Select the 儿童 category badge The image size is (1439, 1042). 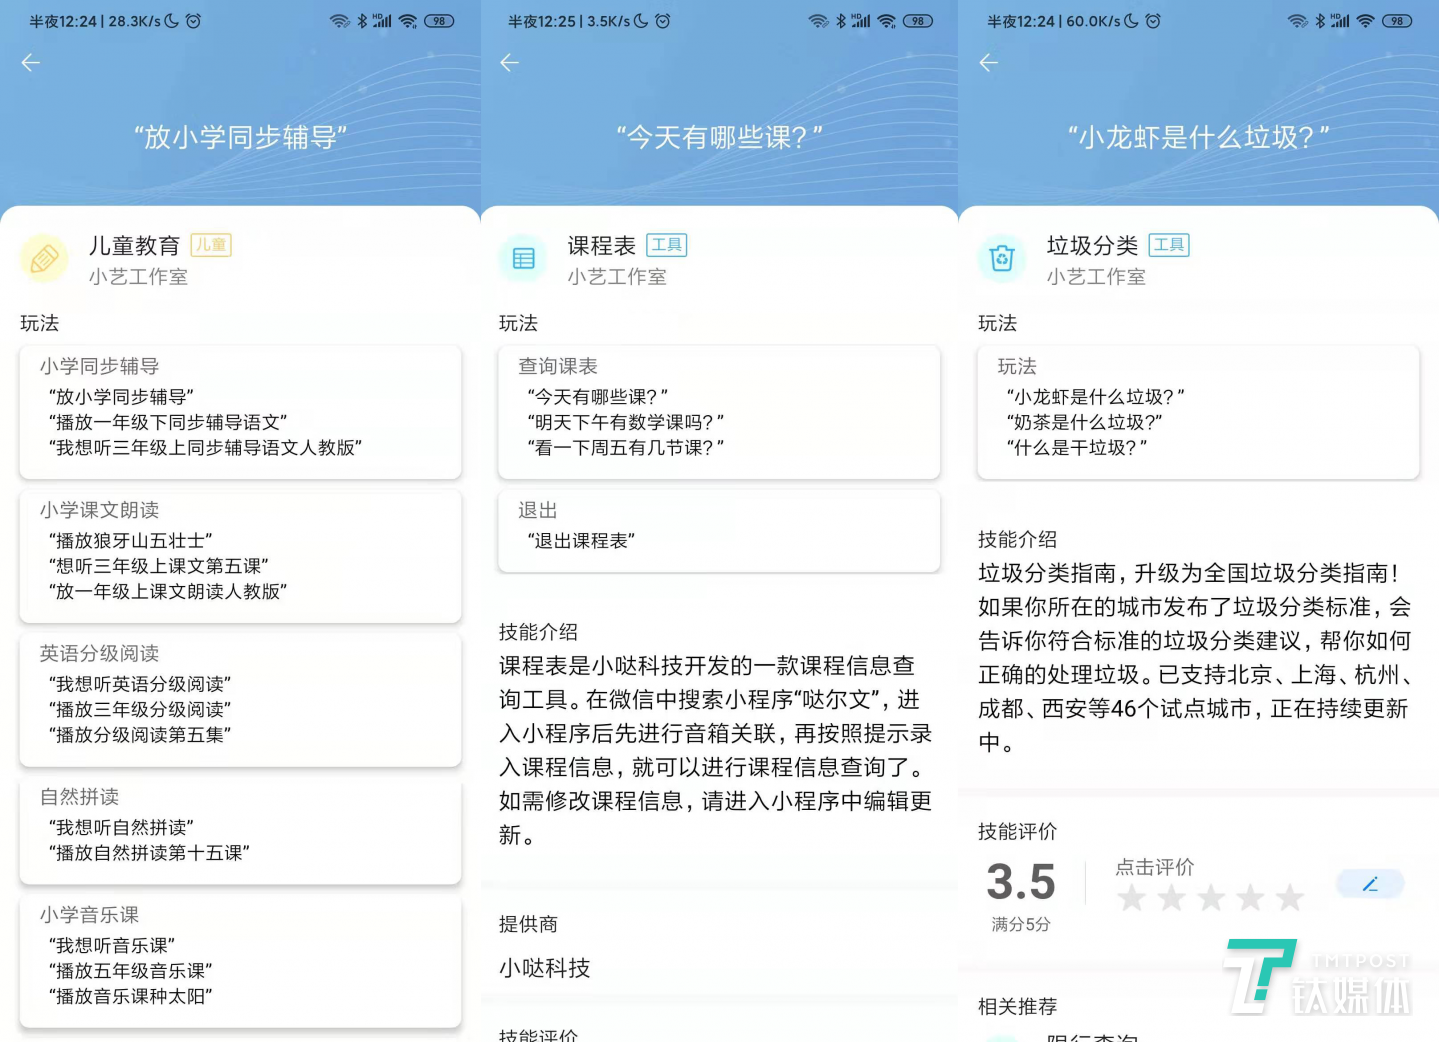point(211,245)
